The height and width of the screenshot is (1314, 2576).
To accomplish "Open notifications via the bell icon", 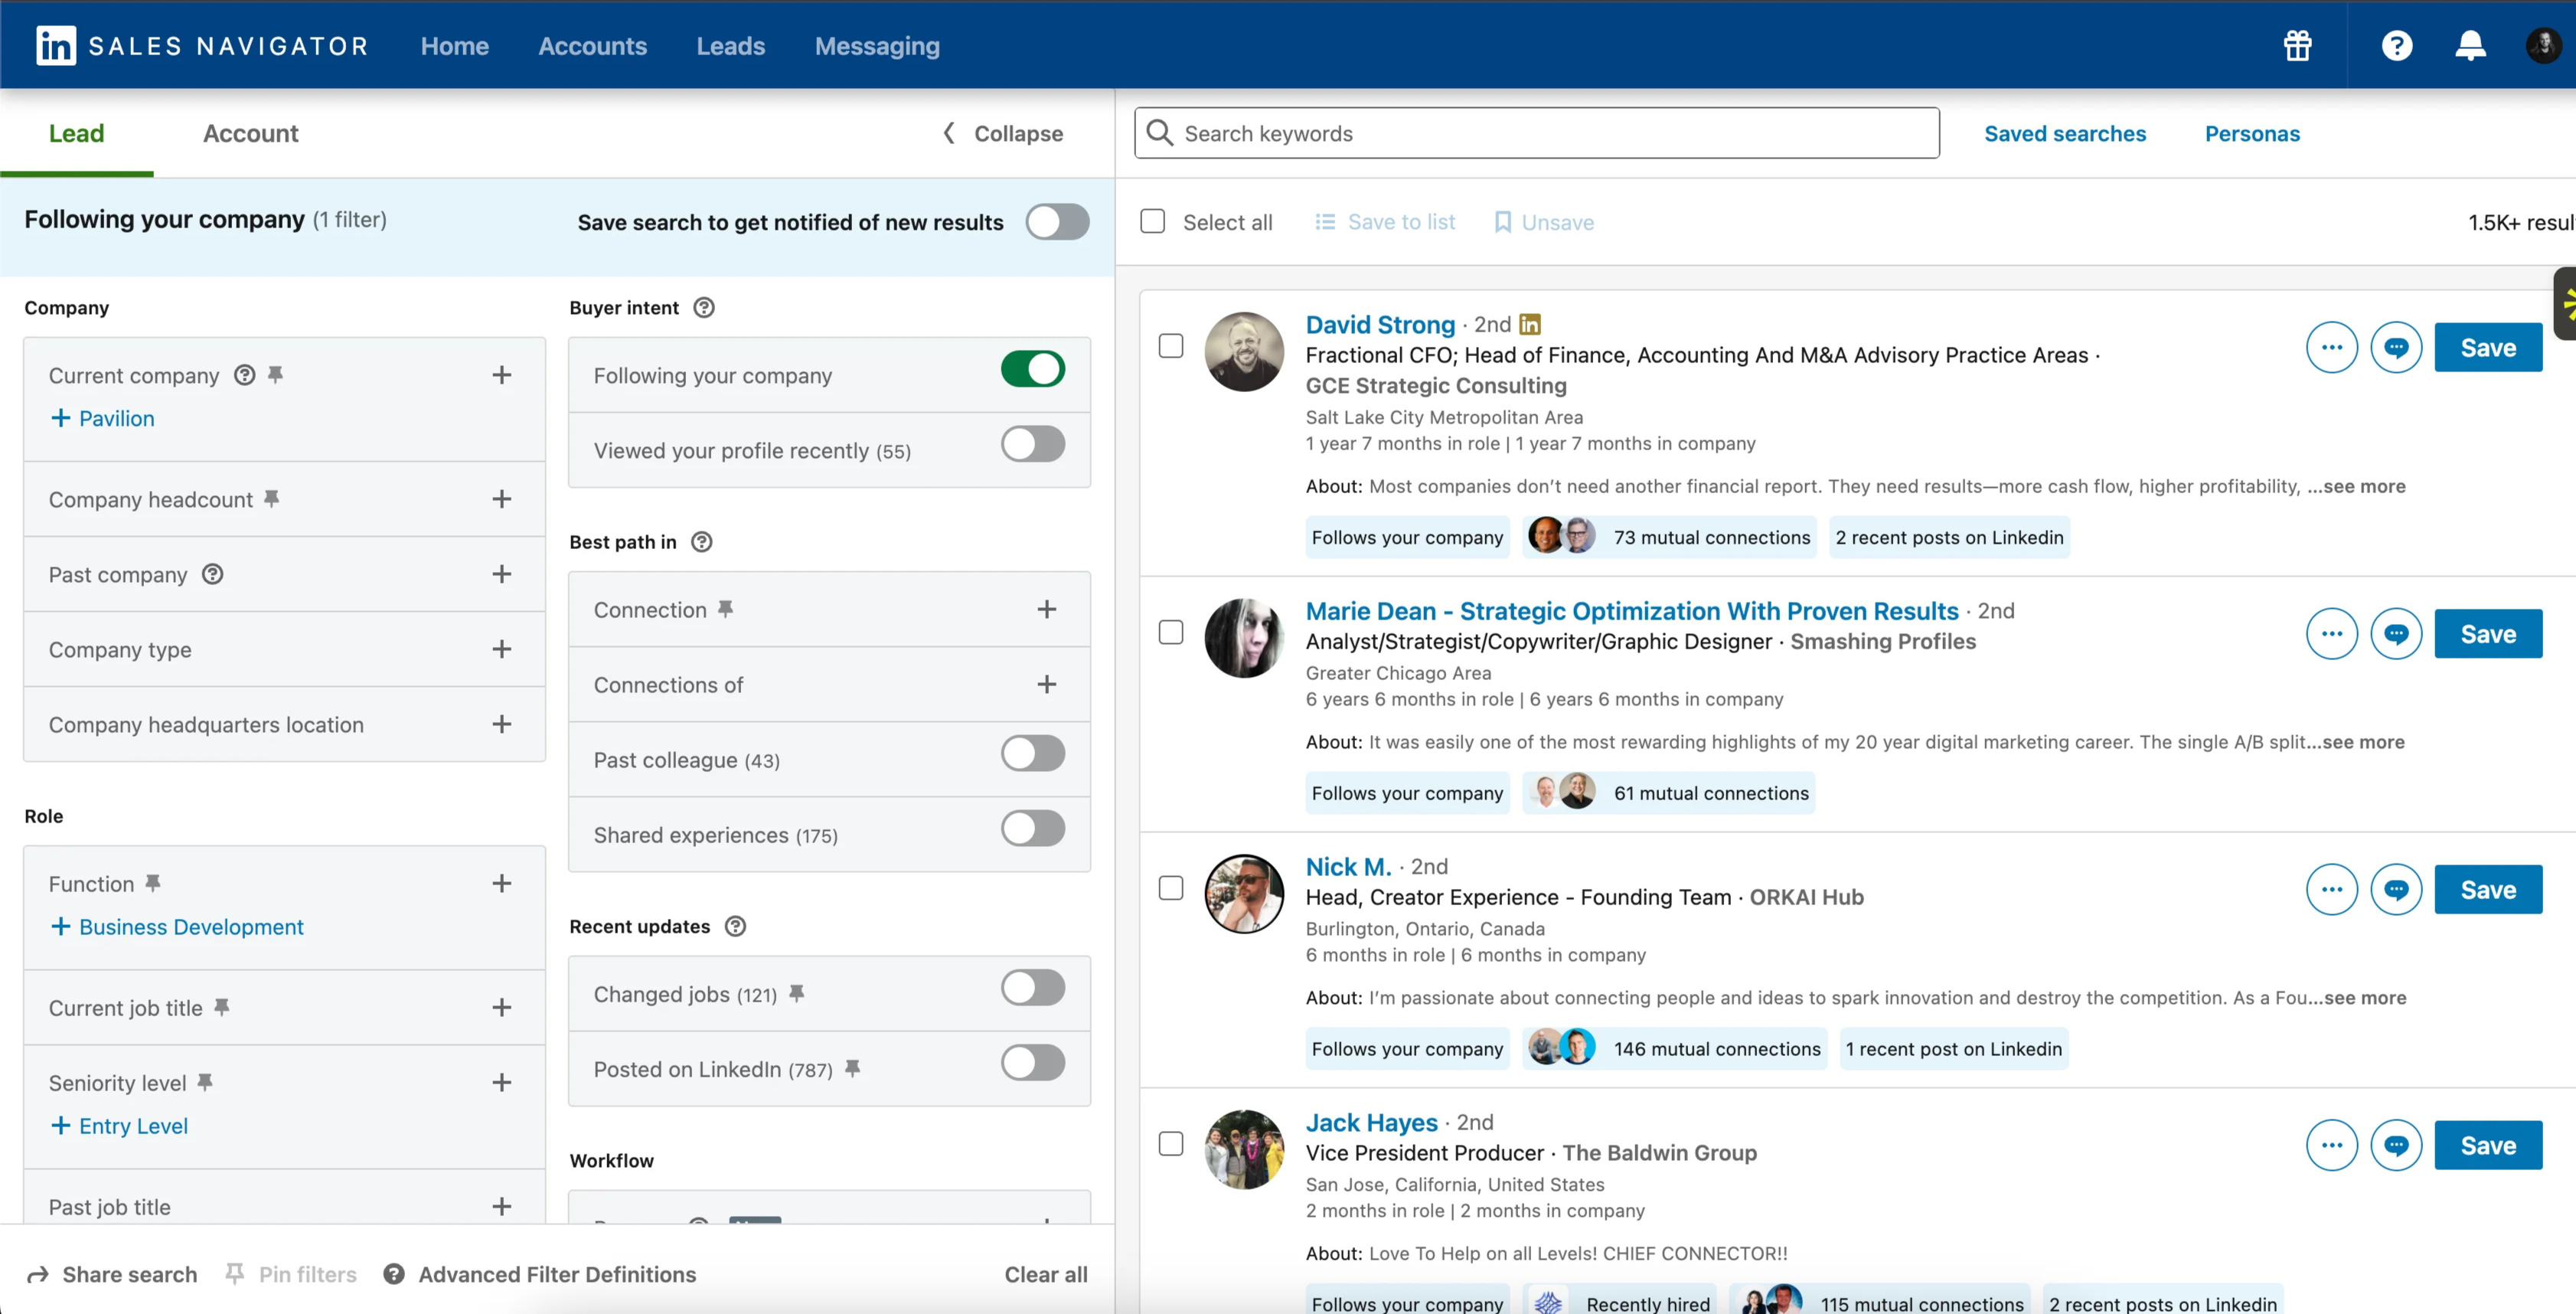I will [x=2470, y=45].
